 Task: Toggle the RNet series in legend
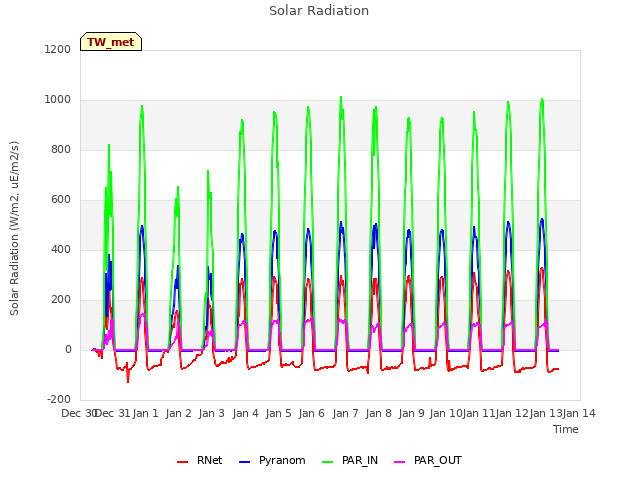coord(200,460)
